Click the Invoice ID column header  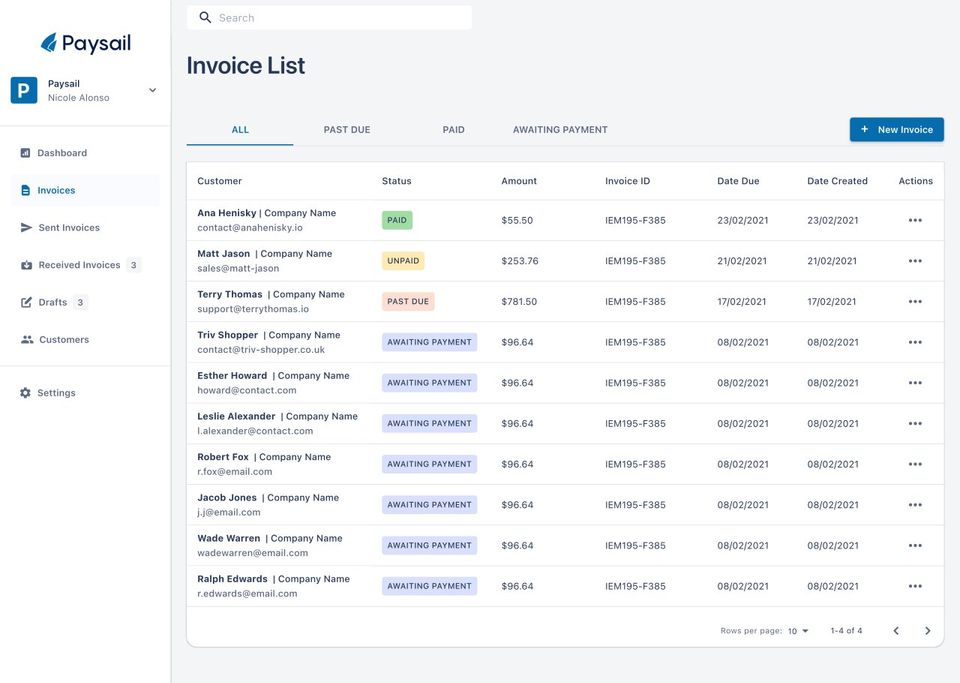pyautogui.click(x=628, y=181)
